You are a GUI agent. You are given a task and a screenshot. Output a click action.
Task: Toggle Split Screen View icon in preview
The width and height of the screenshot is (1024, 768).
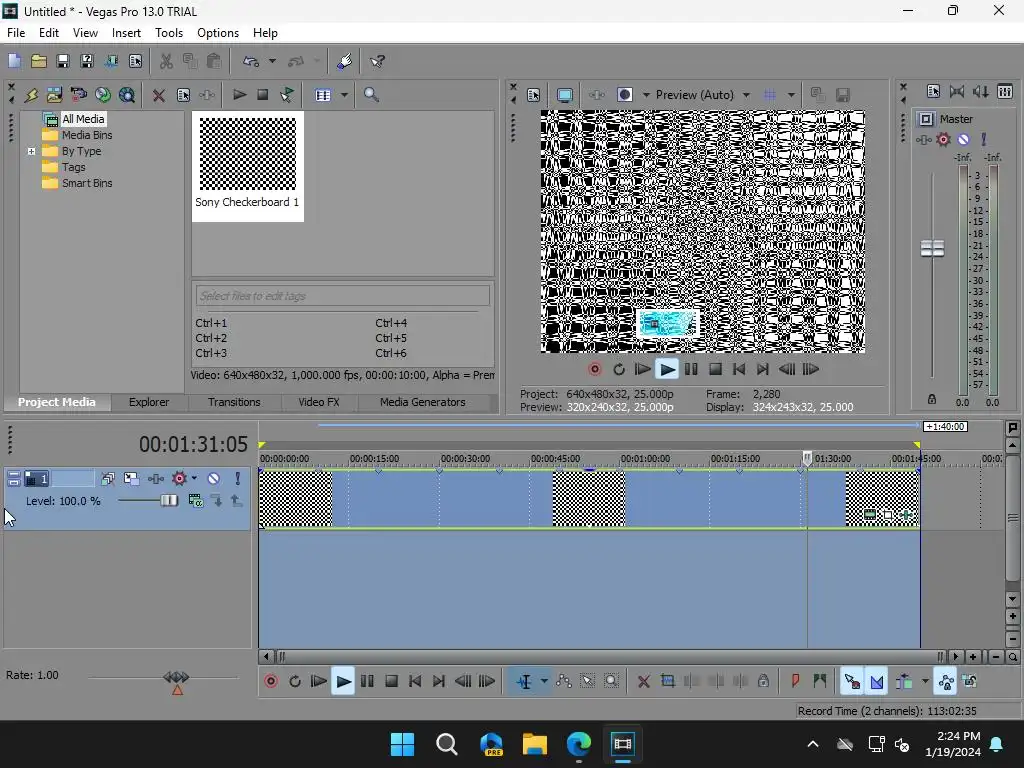coord(624,95)
